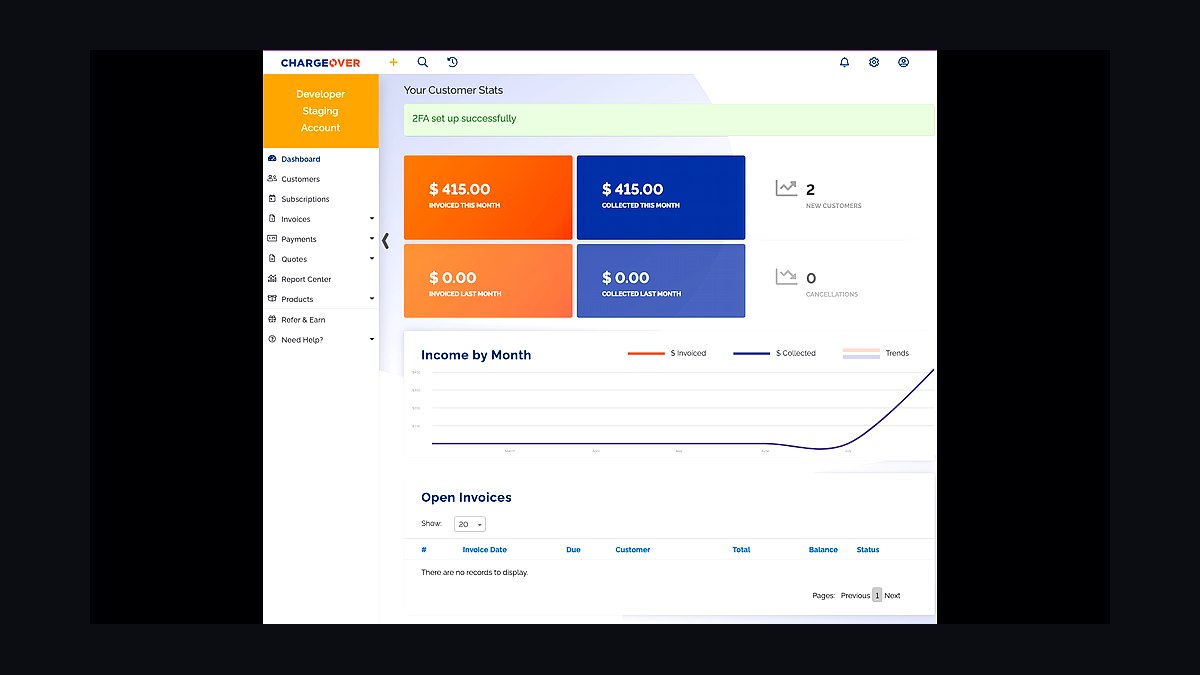Click the Refer & Earn gift icon
This screenshot has height=675, width=1200.
click(272, 320)
